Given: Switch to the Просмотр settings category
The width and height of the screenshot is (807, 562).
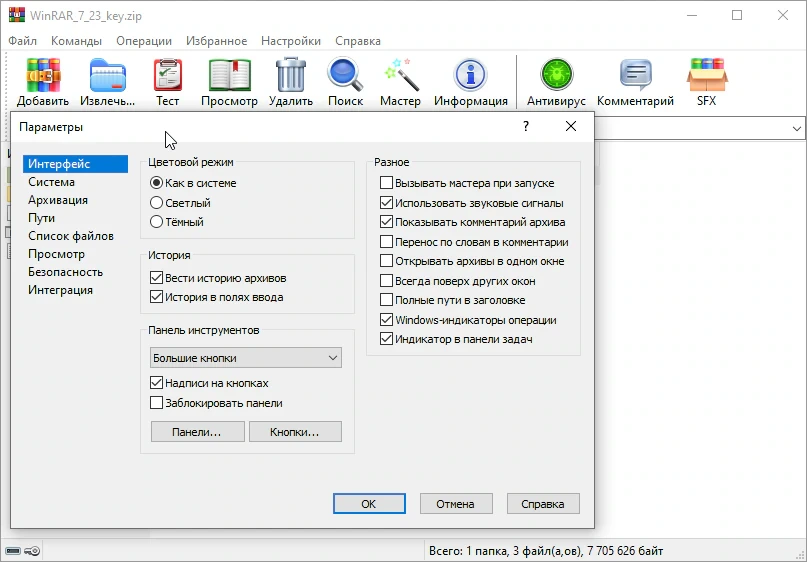Looking at the screenshot, I should 57,254.
